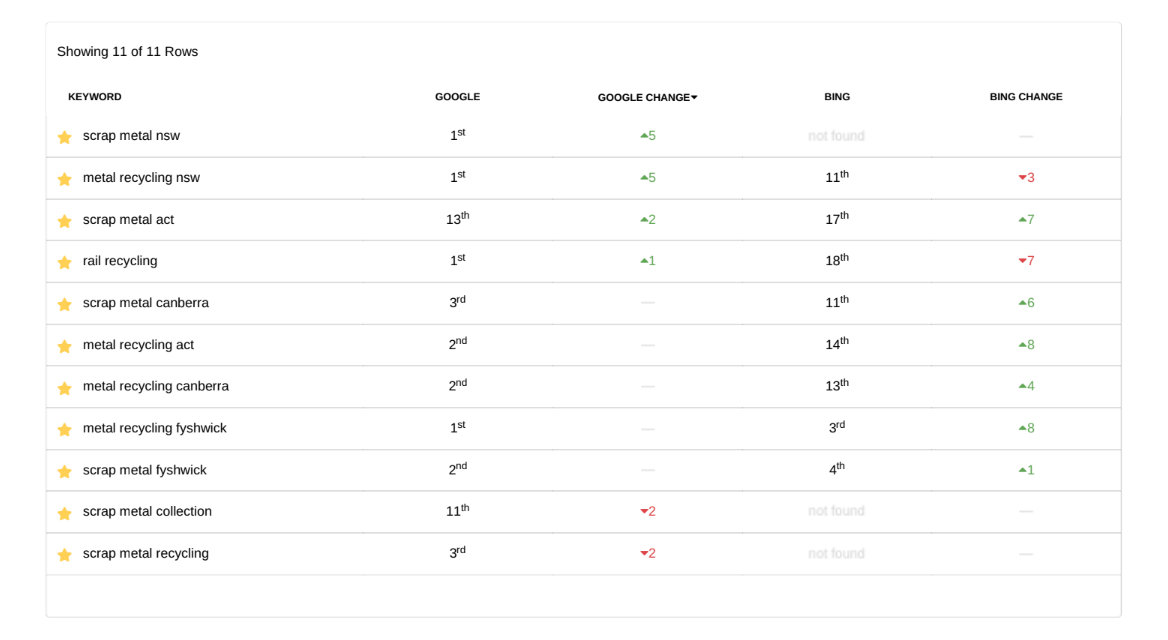Select the metal recycling fyshwick keyword text
The width and height of the screenshot is (1168, 640).
coord(154,428)
